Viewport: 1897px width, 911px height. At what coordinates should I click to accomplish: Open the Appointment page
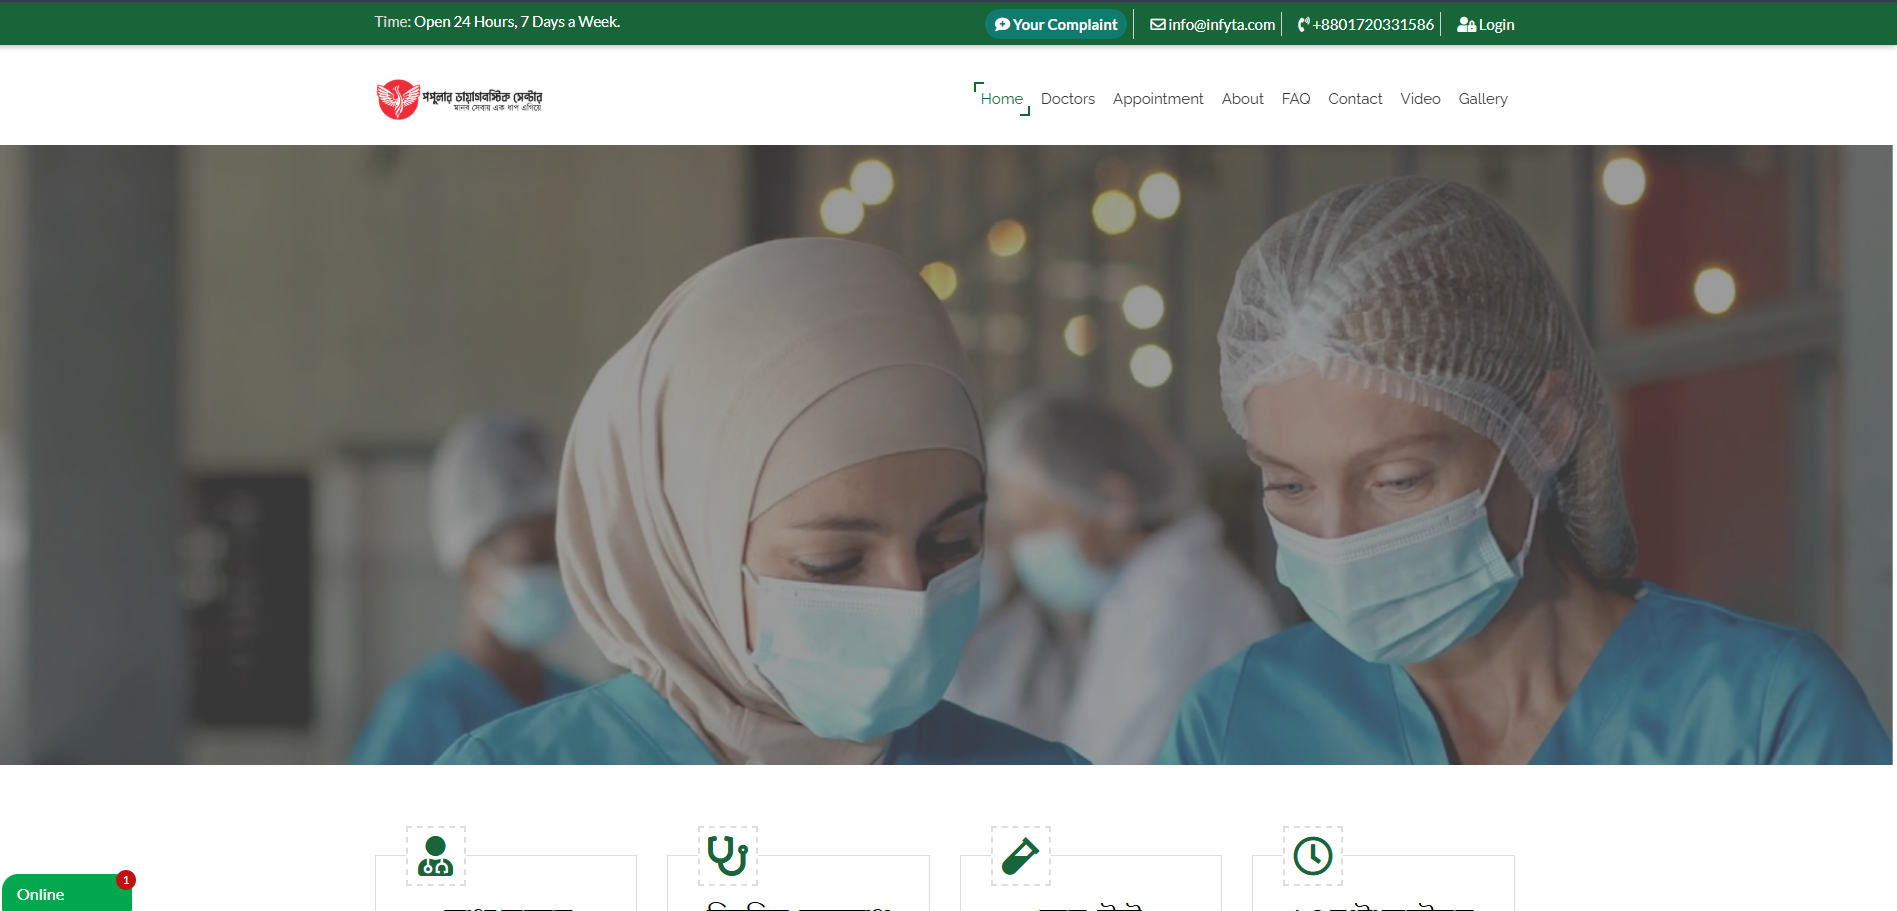coord(1158,99)
